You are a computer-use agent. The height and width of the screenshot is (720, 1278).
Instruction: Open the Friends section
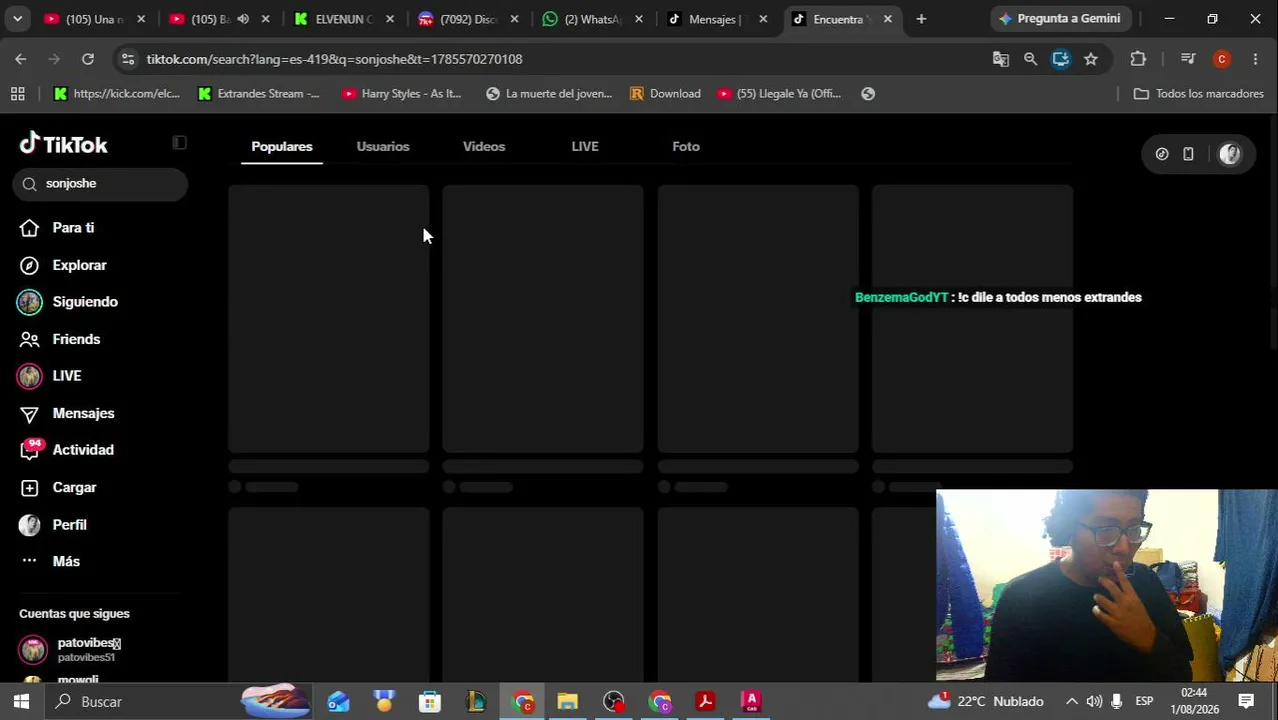(76, 339)
